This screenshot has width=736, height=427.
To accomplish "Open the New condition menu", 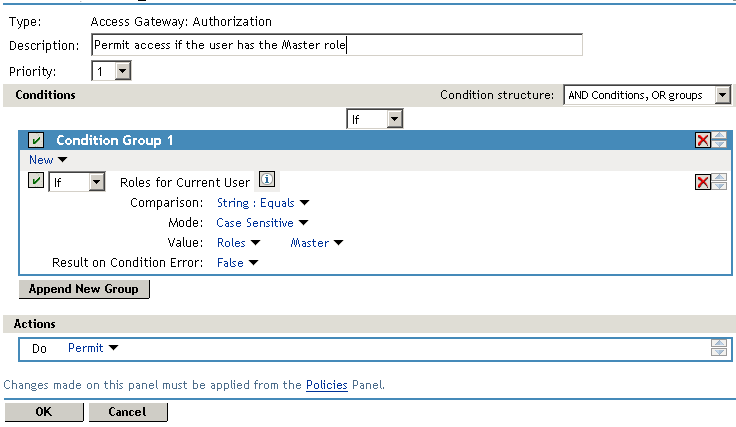I will point(48,160).
